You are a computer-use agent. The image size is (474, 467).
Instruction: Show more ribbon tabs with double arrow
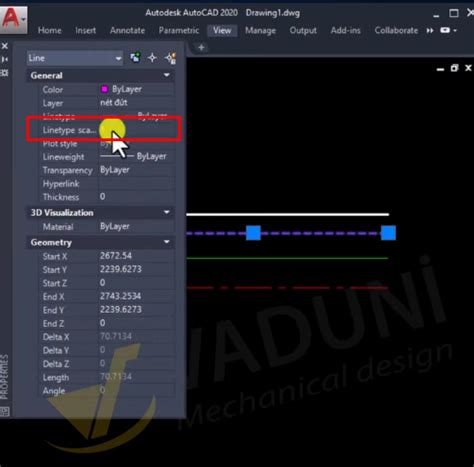click(430, 31)
